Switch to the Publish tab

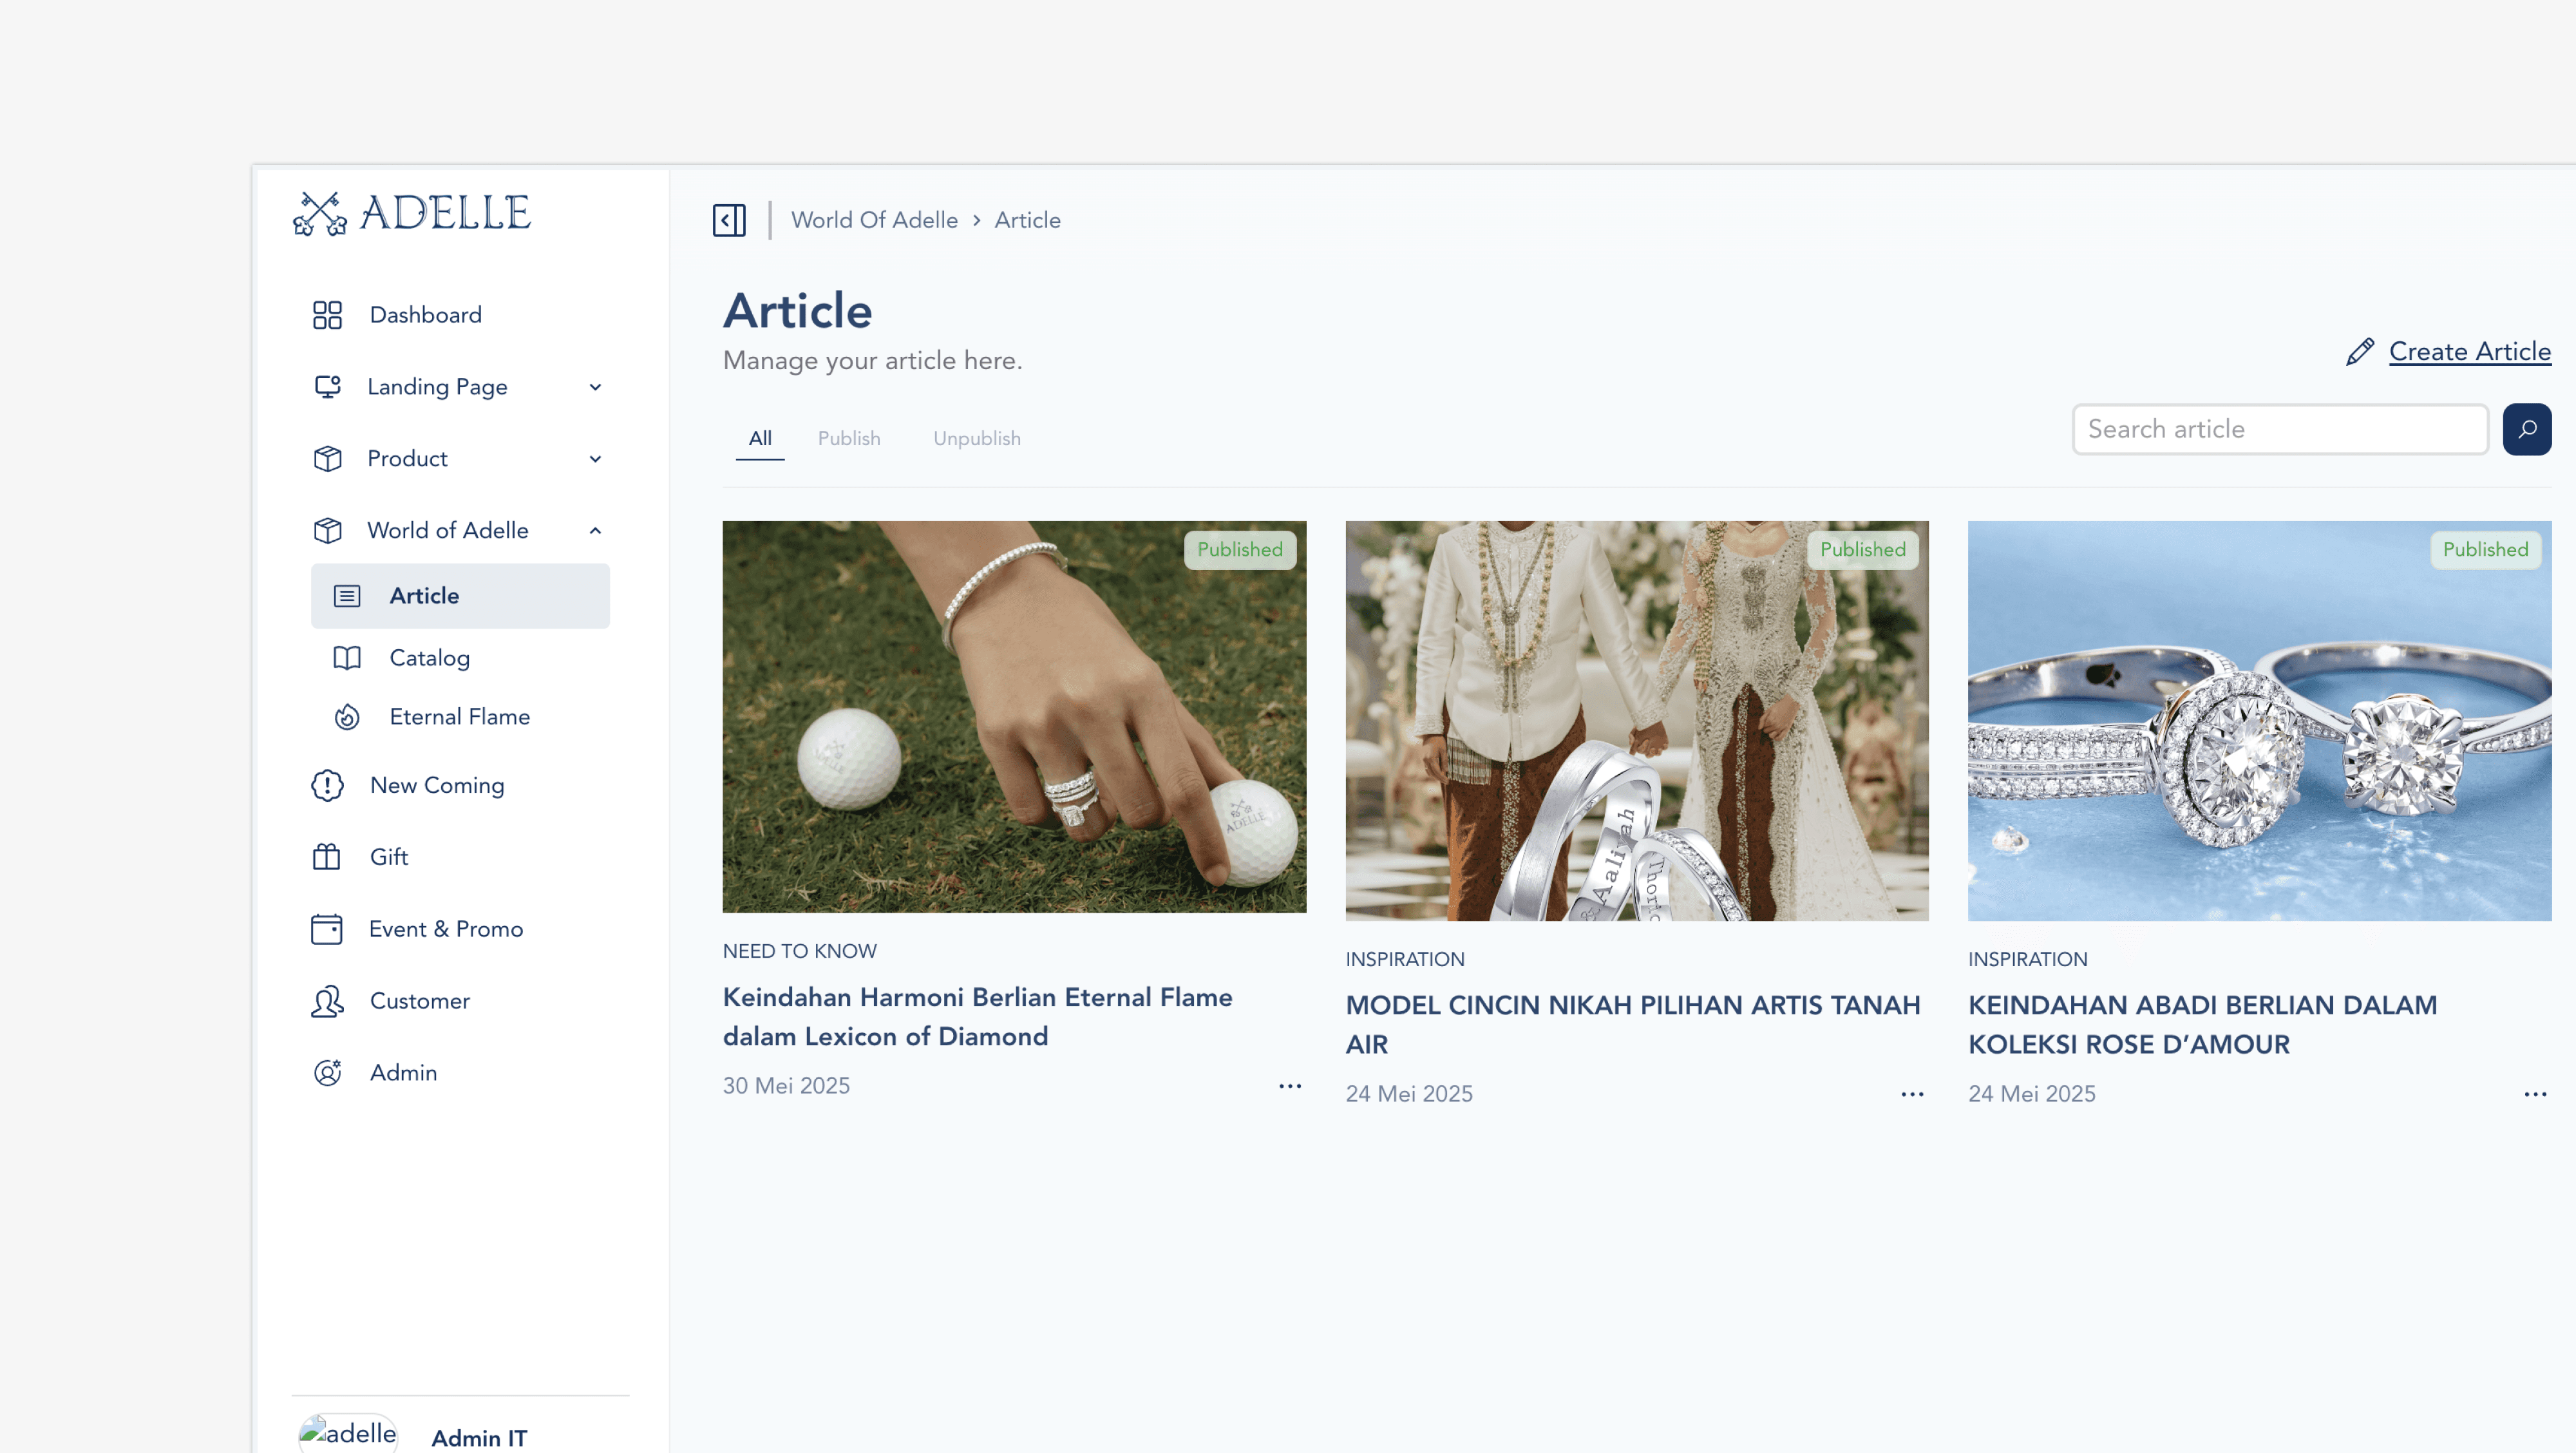(x=849, y=438)
